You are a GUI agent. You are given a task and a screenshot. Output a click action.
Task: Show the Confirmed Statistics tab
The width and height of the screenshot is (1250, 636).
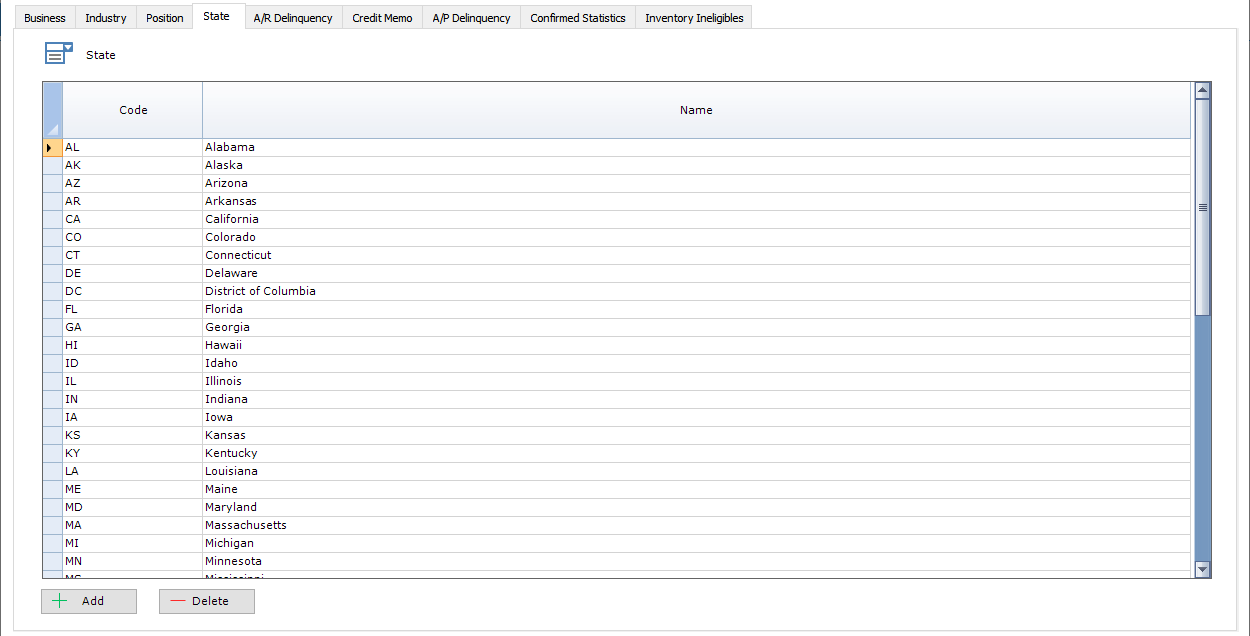[578, 18]
